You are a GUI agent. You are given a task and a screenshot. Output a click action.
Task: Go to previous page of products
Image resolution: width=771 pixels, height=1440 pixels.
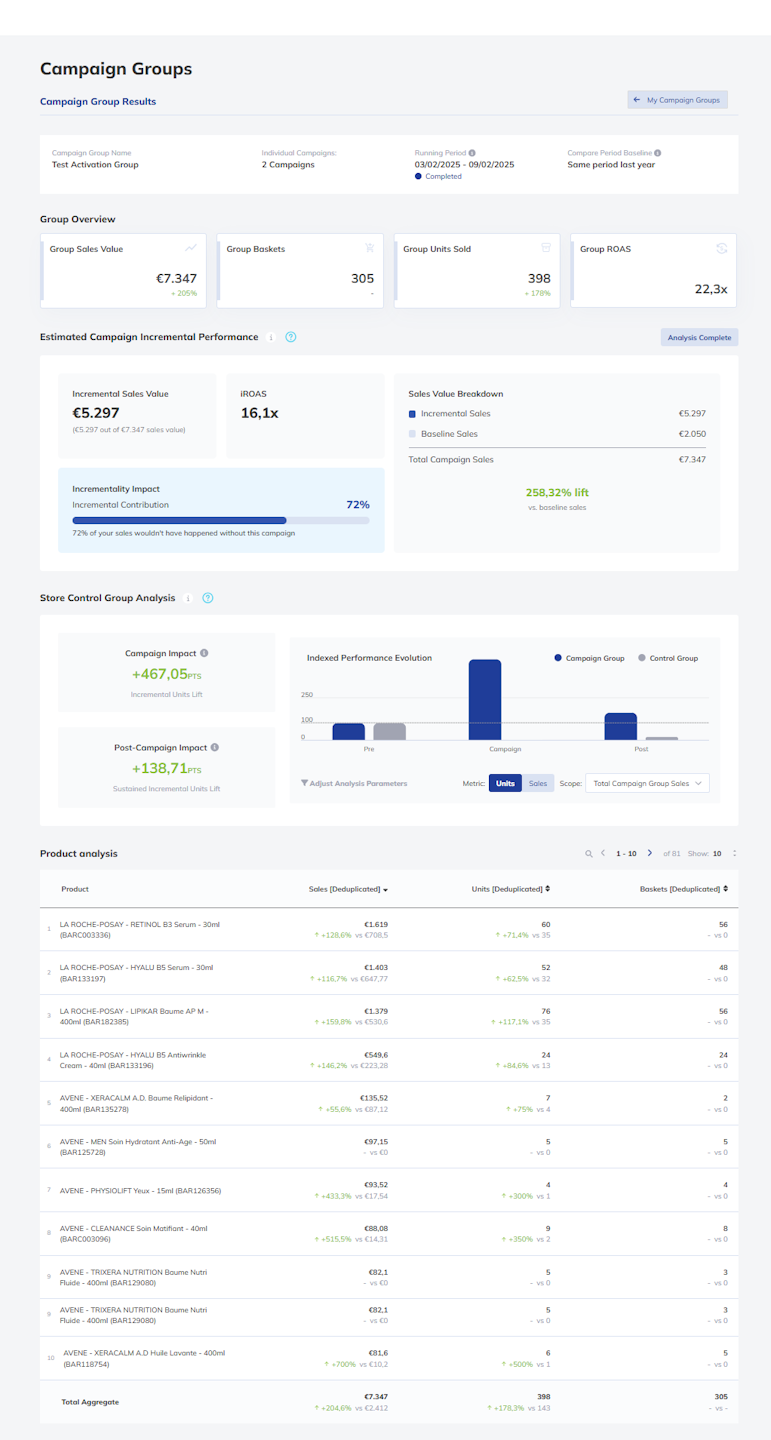(603, 853)
